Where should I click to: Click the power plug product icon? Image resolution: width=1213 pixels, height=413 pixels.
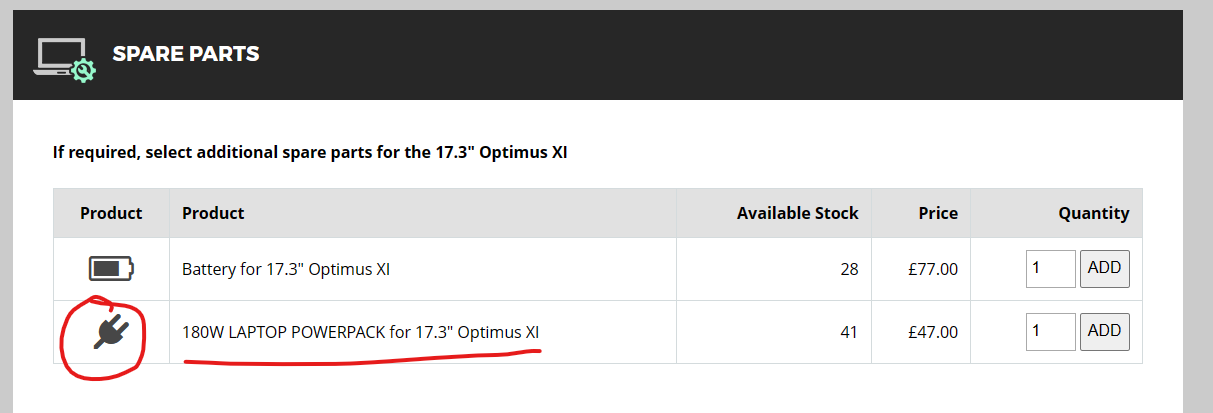[111, 331]
